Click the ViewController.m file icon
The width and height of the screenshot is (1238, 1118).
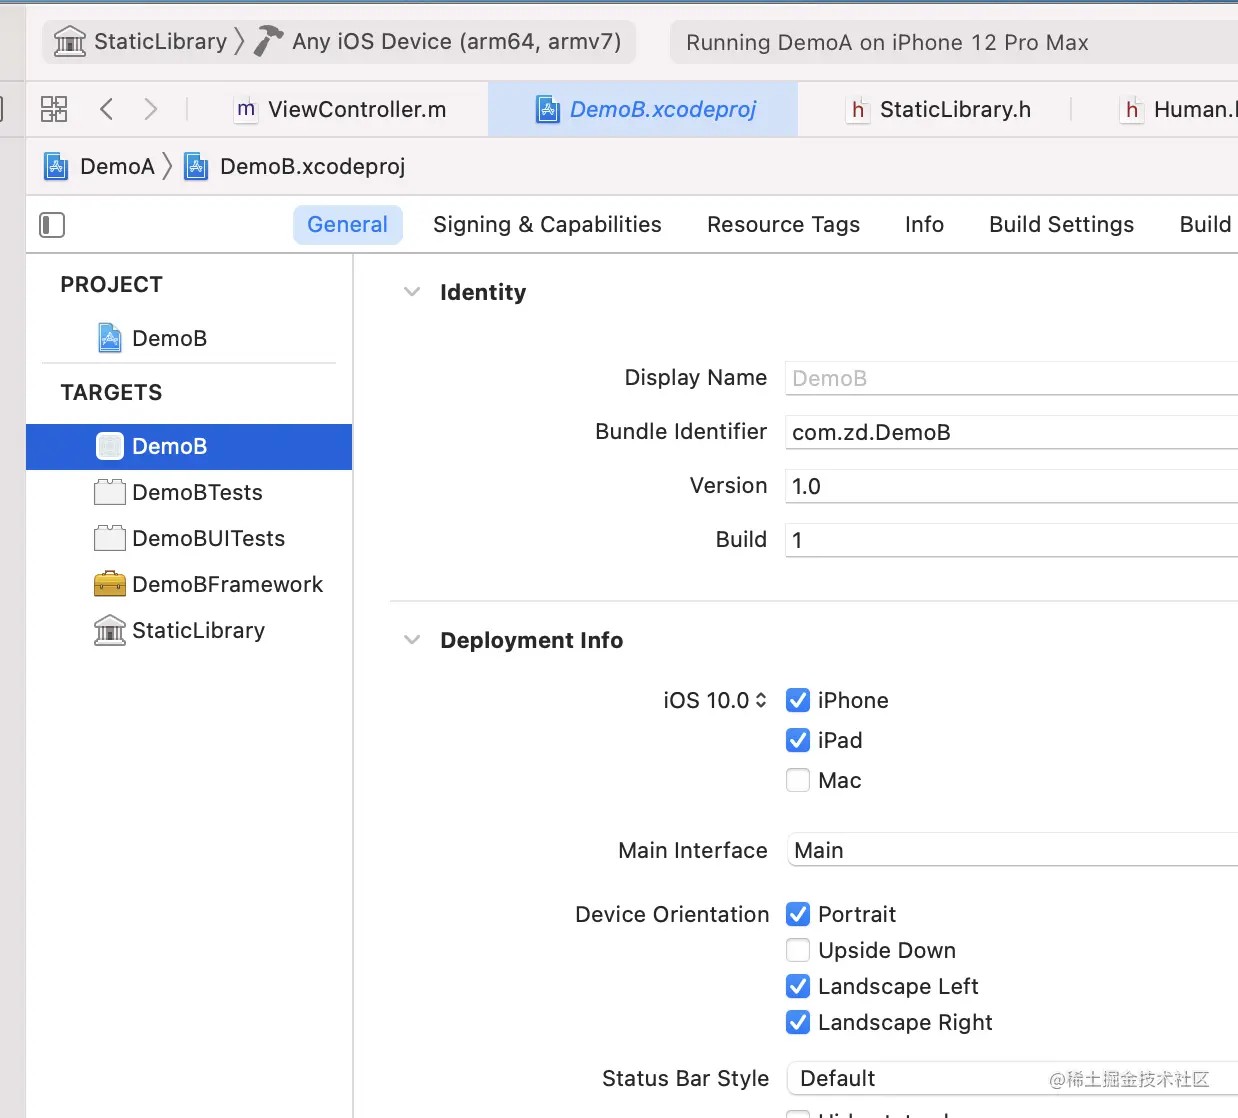[246, 109]
